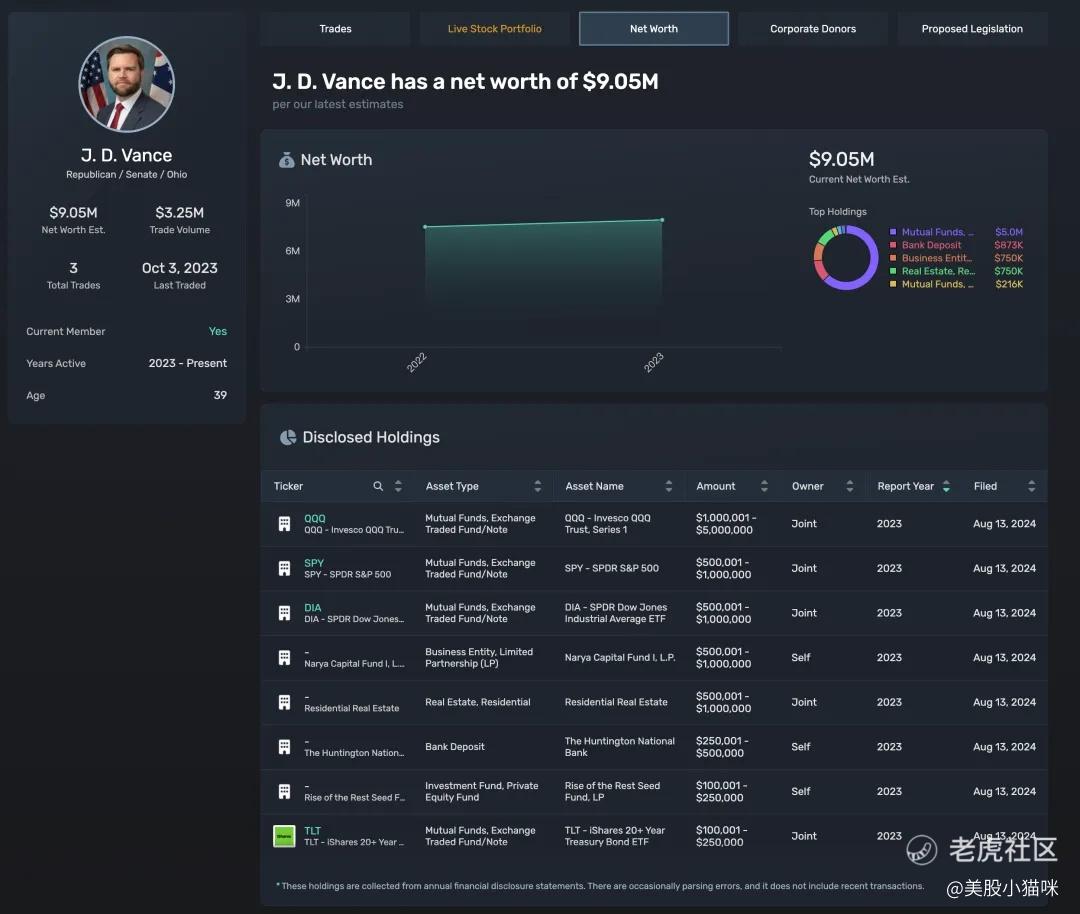The image size is (1080, 914).
Task: Open the SPY ticker link
Action: pyautogui.click(x=314, y=563)
